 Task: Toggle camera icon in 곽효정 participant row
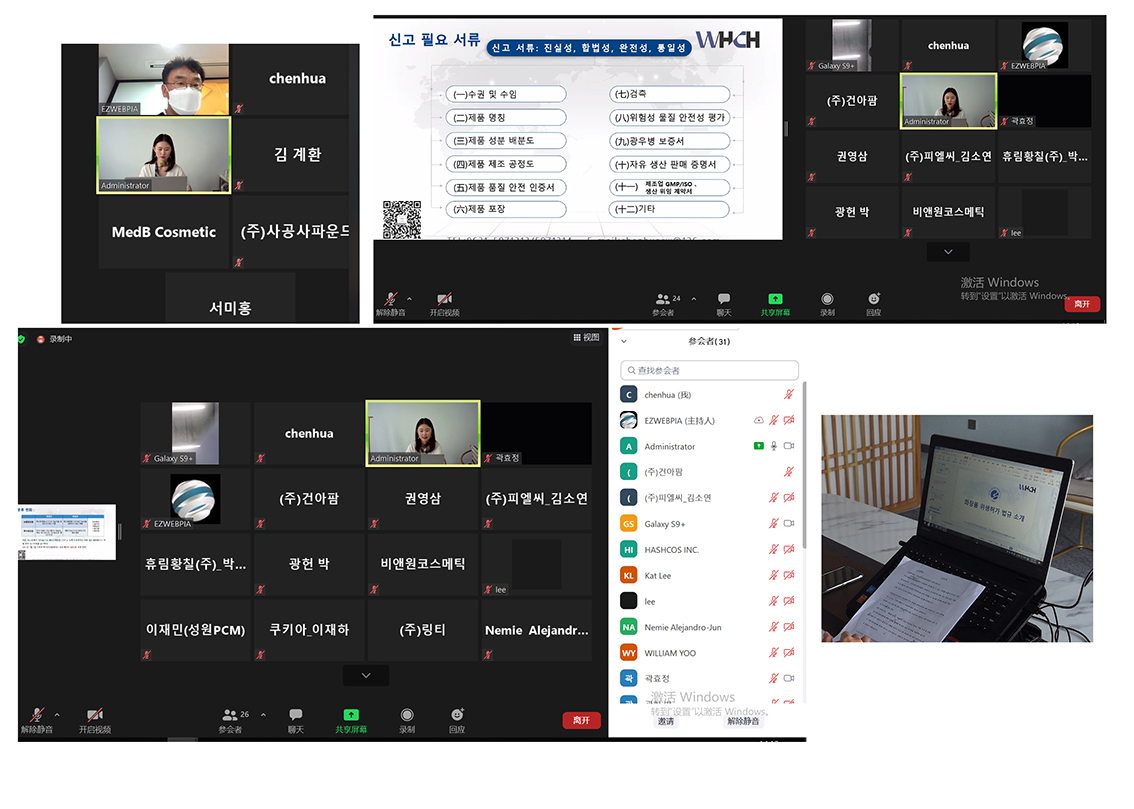click(x=789, y=678)
